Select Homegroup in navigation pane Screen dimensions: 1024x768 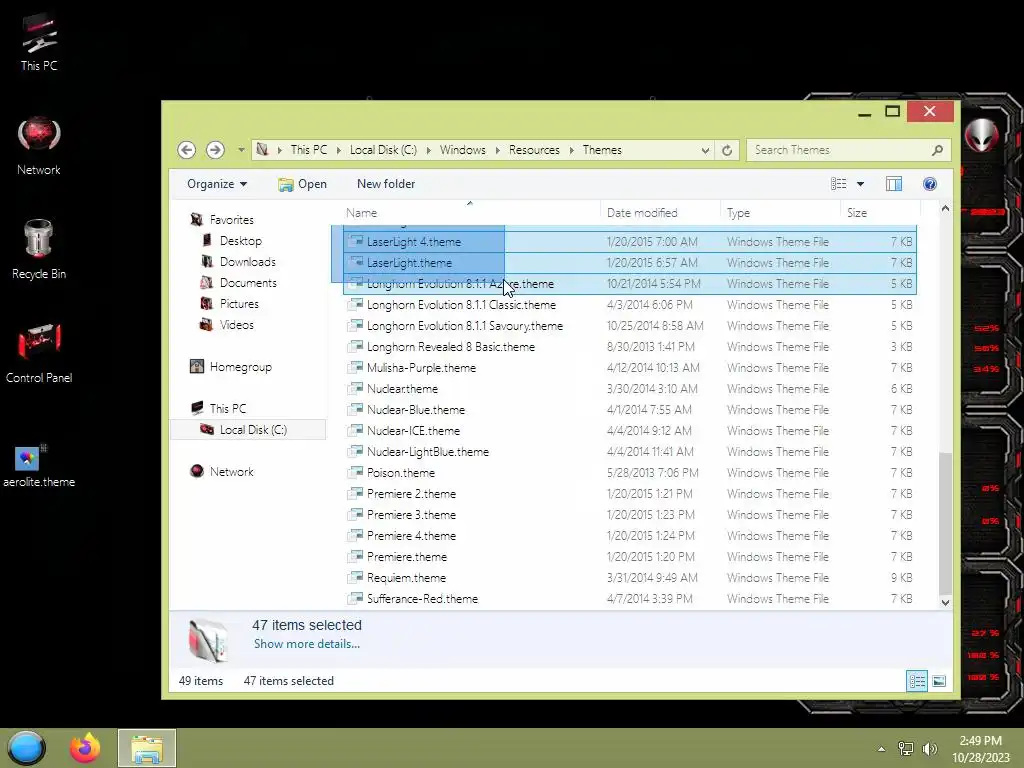click(231, 367)
